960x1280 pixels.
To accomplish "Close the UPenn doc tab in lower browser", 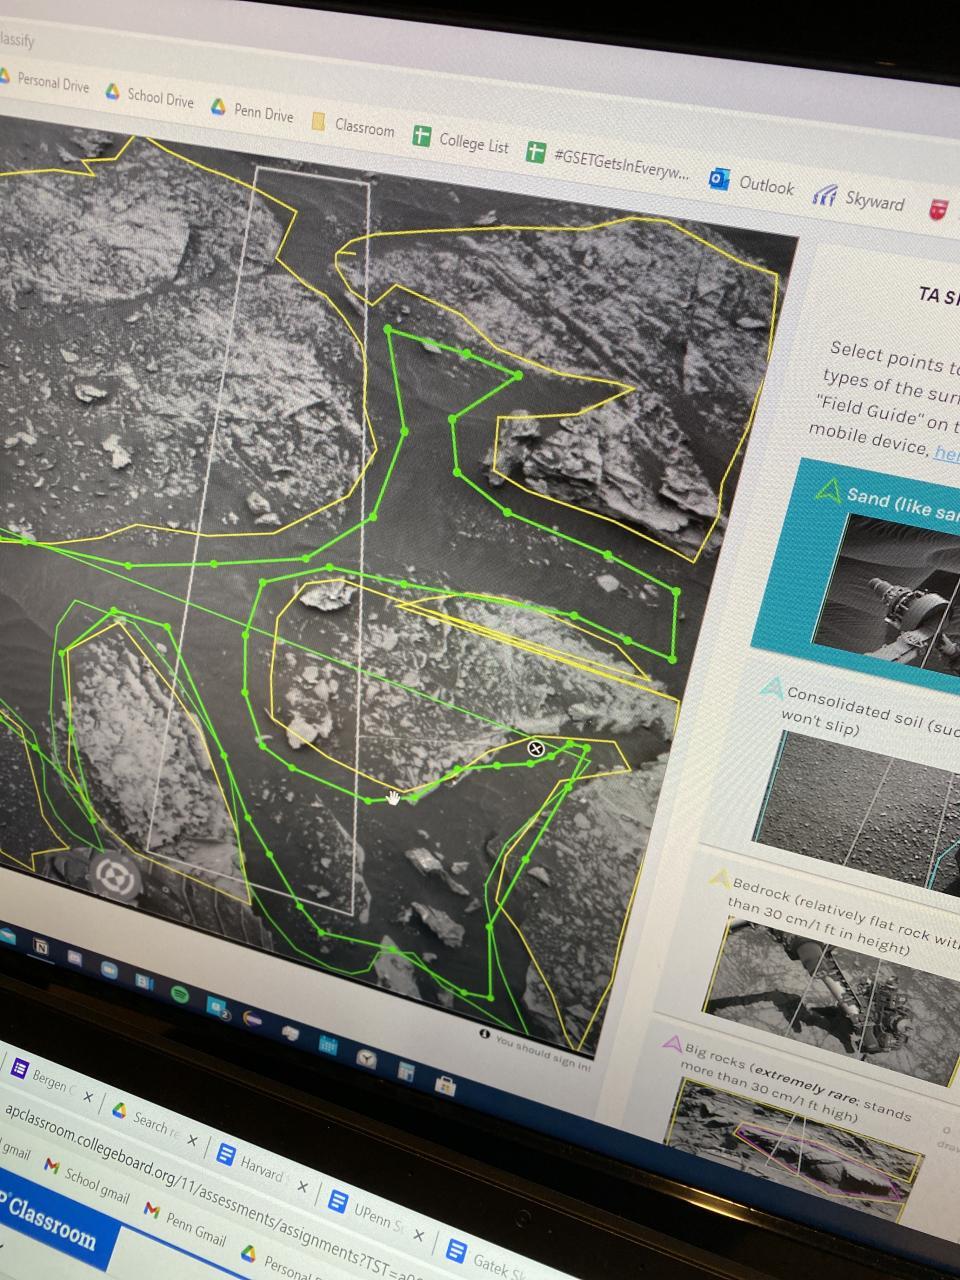I will tap(419, 1235).
